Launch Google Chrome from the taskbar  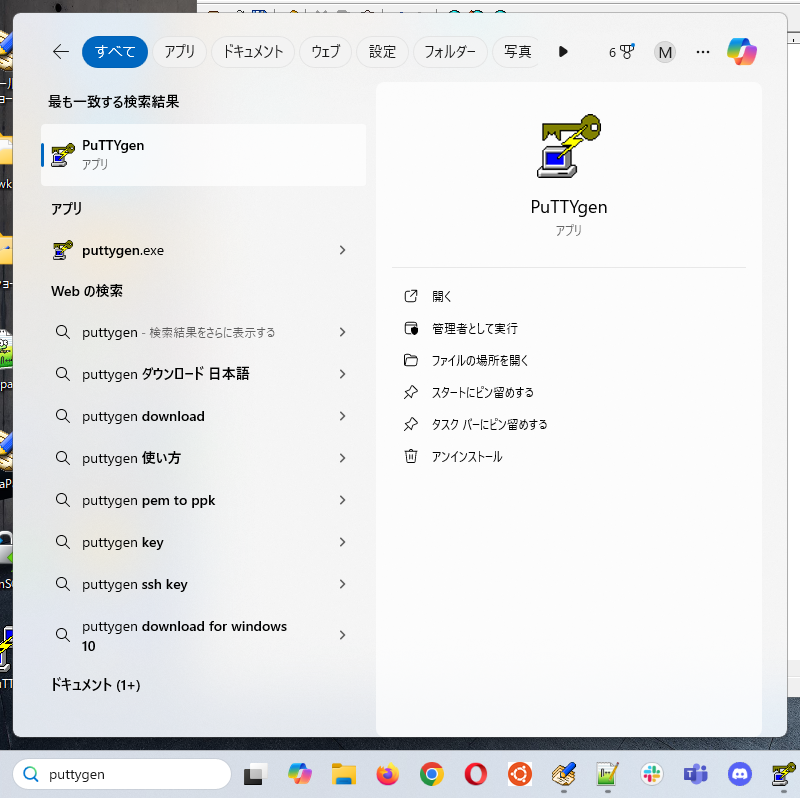coord(432,775)
